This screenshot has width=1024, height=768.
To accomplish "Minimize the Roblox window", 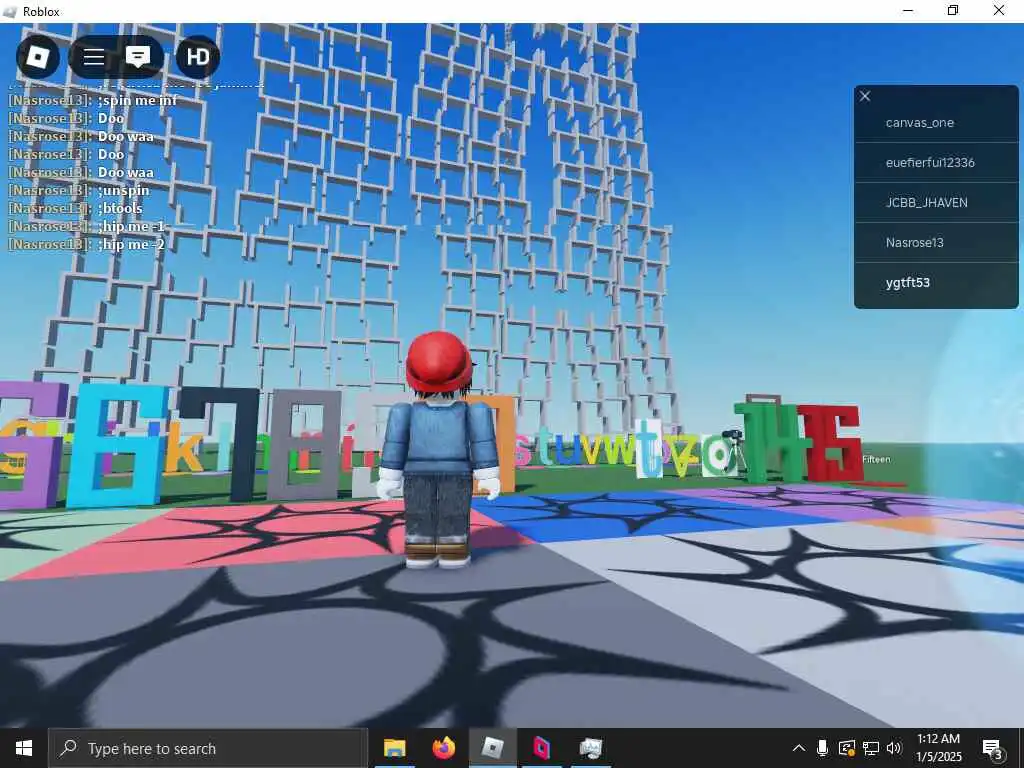I will click(908, 10).
